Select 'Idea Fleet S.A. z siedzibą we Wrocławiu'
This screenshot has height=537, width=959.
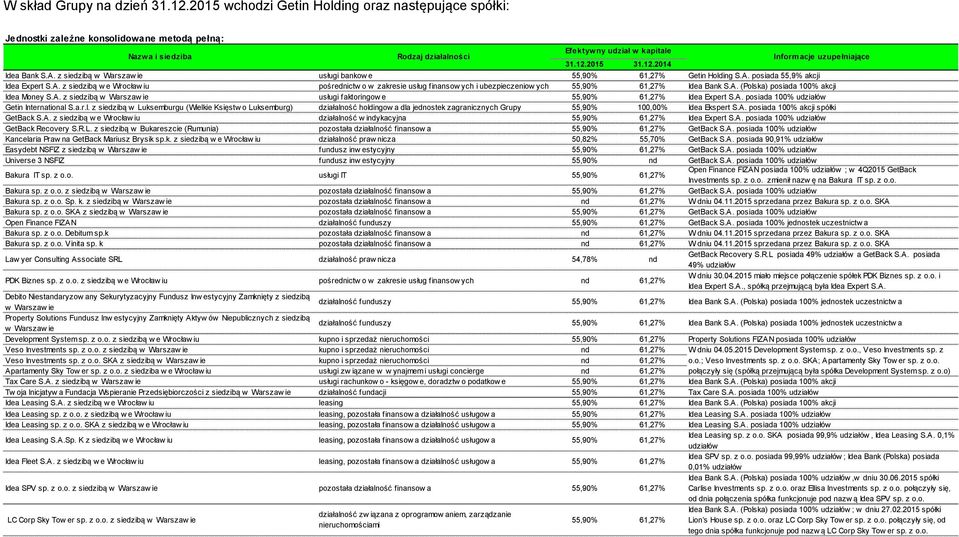coord(74,461)
